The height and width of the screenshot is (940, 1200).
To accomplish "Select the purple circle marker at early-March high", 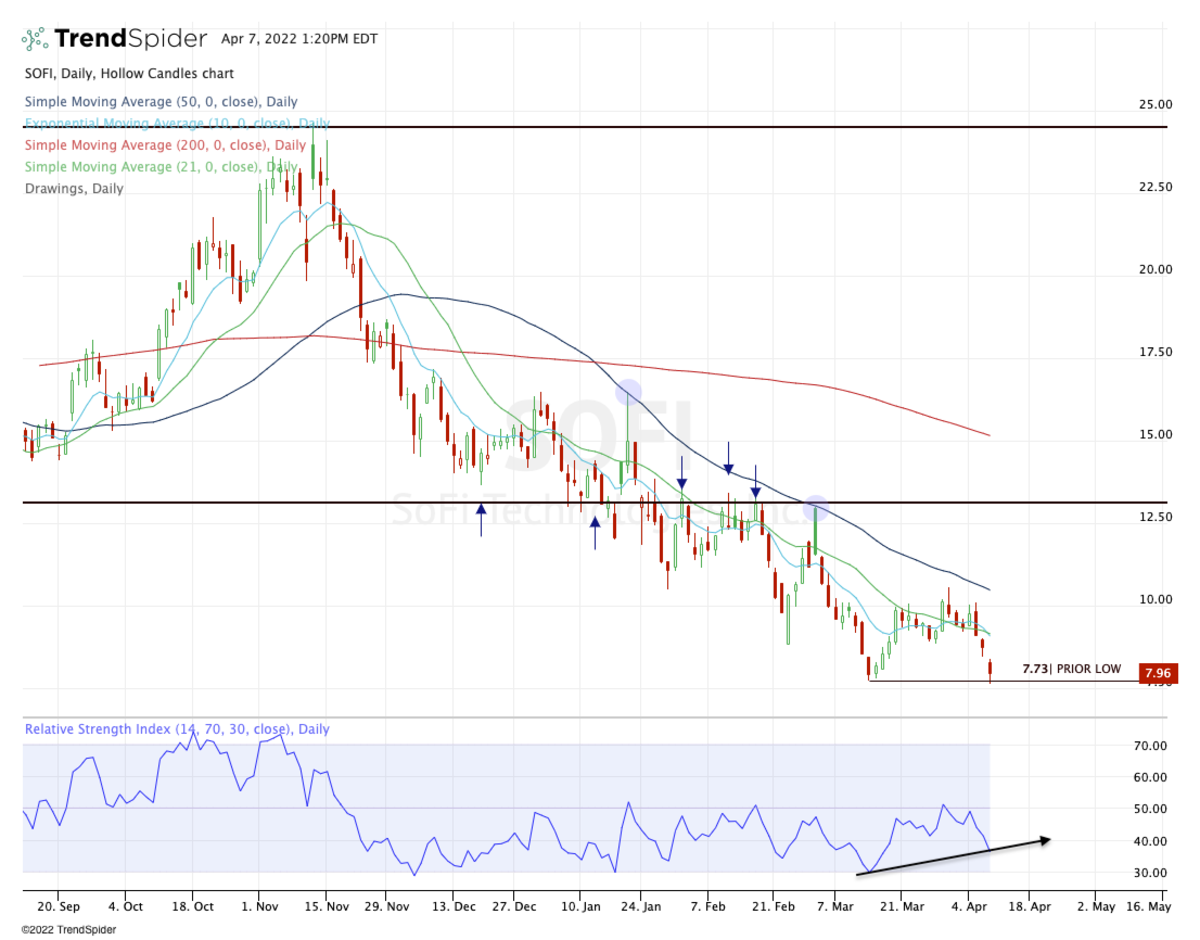I will click(816, 507).
